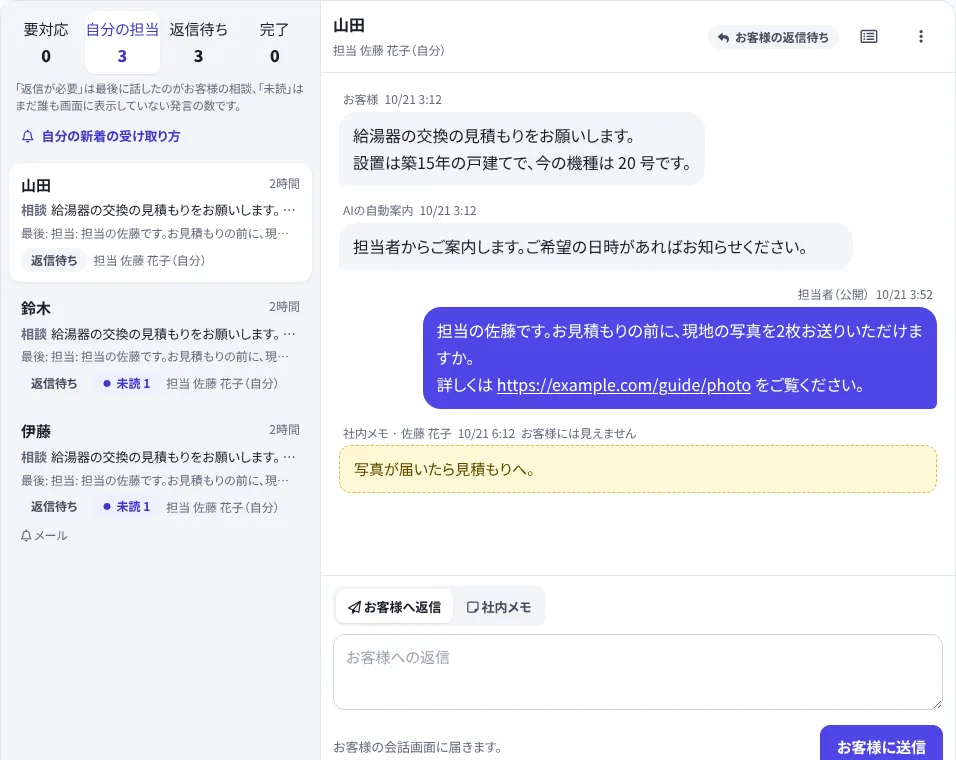The height and width of the screenshot is (760, 956).
Task: Open the 山田 conversation in the list
Action: 160,222
